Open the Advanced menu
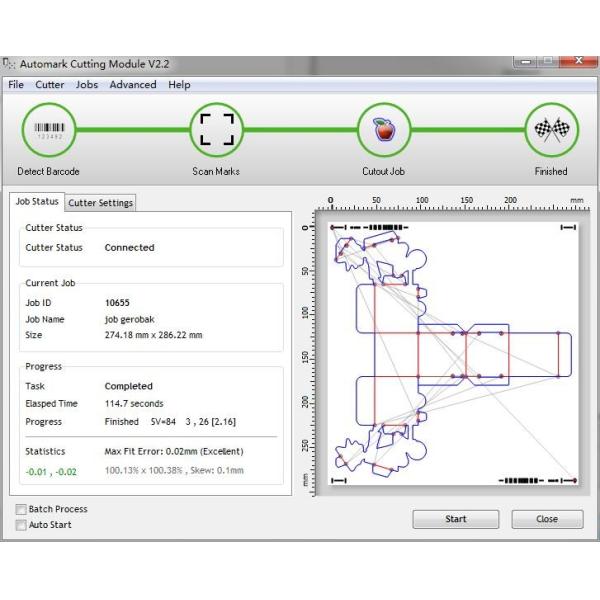 point(133,85)
